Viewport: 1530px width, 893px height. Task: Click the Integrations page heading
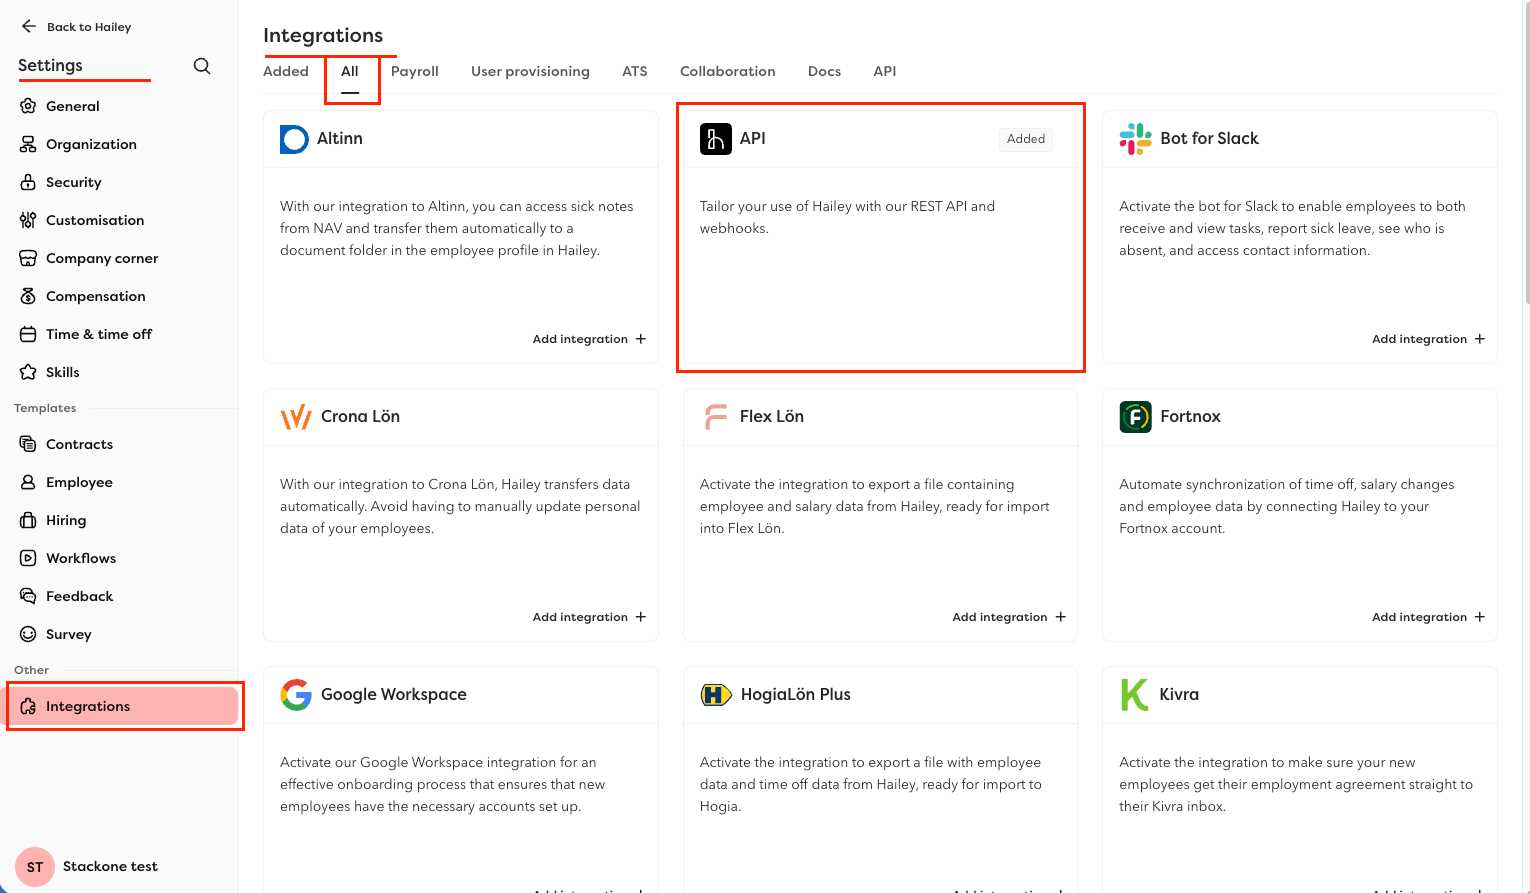323,36
